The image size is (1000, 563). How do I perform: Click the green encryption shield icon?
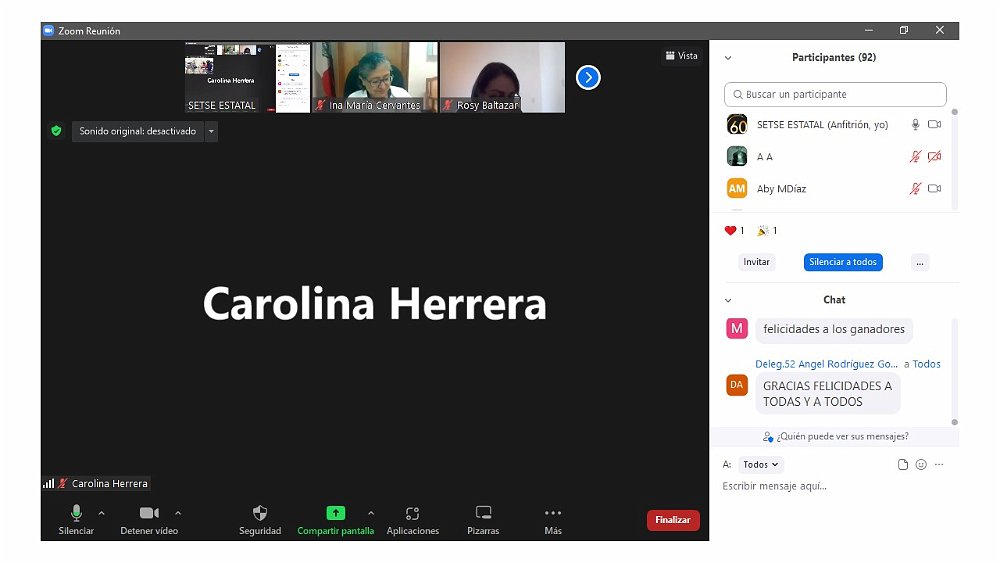pyautogui.click(x=56, y=131)
